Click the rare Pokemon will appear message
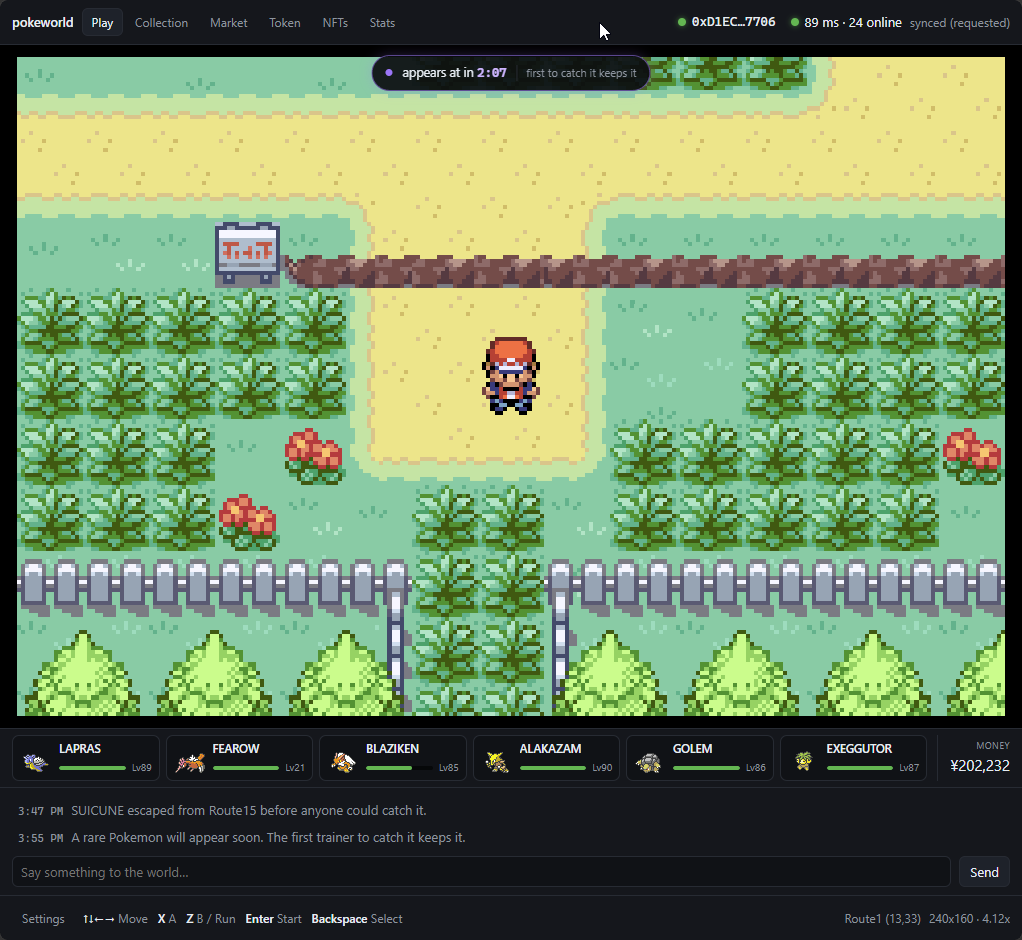The height and width of the screenshot is (940, 1022). [268, 837]
